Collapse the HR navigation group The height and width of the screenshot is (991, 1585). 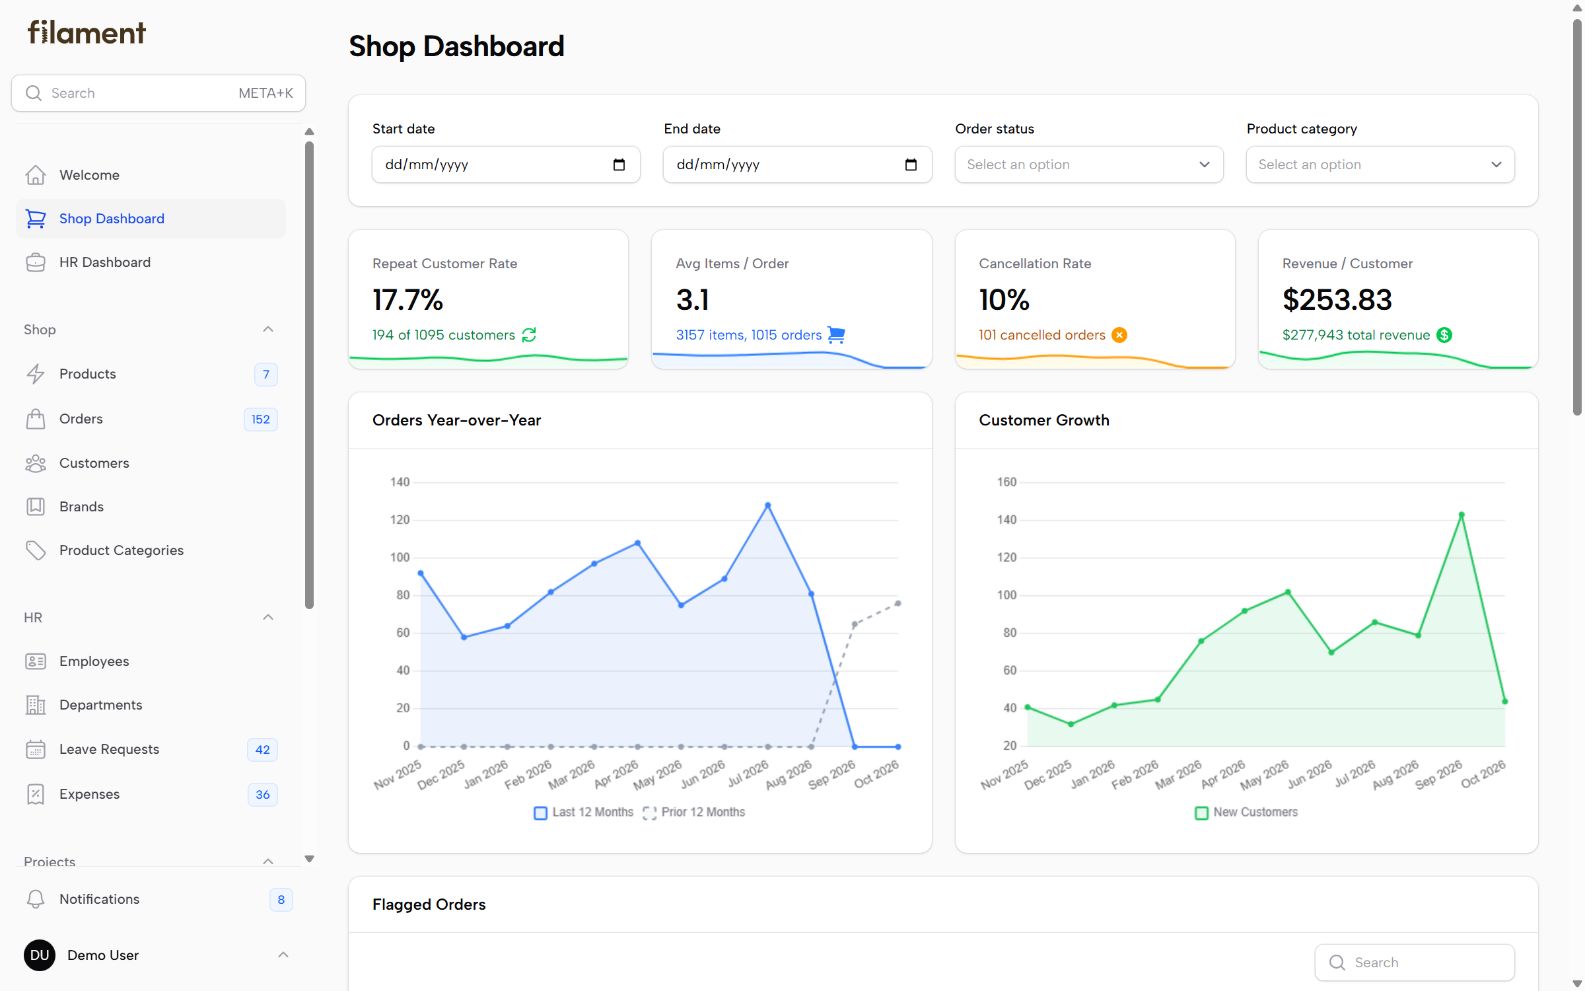coord(268,618)
